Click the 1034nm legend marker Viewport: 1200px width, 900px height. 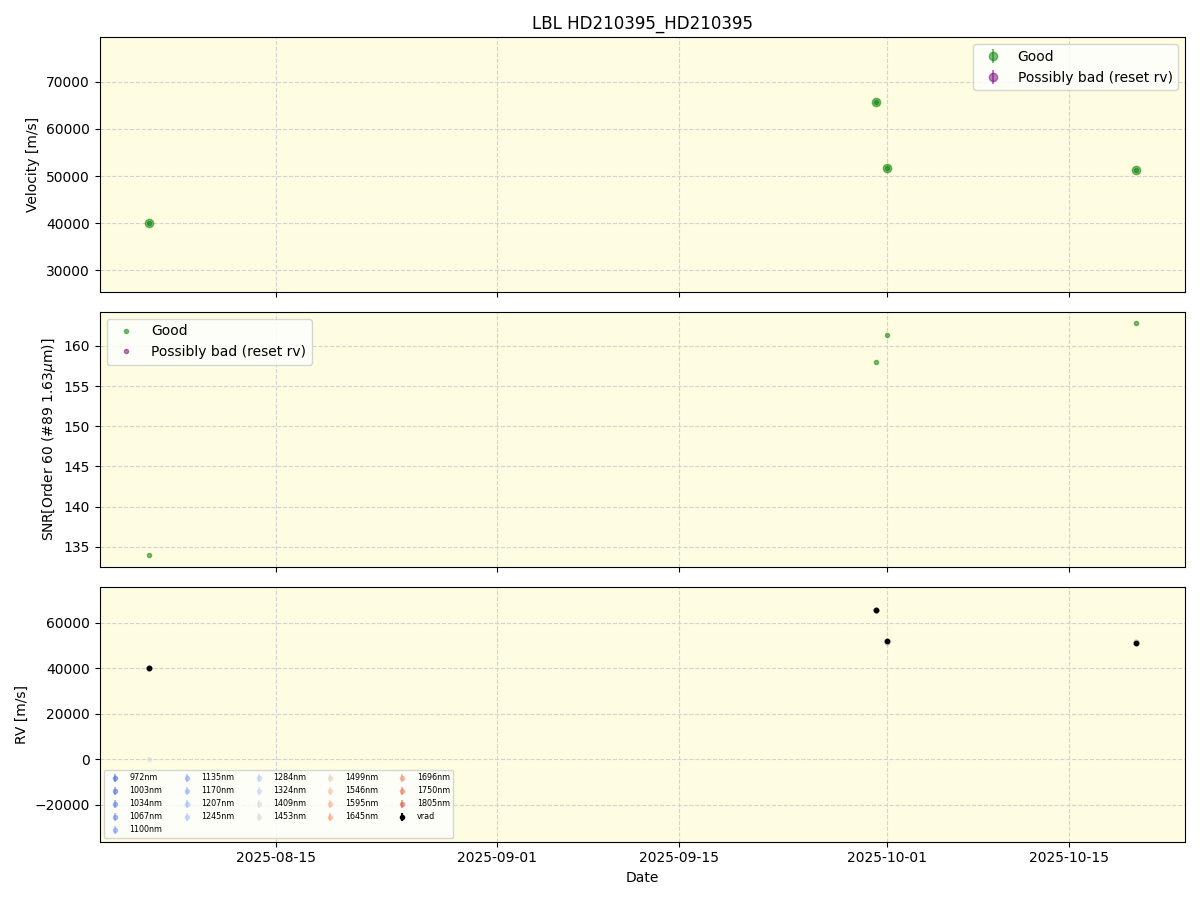pos(115,804)
